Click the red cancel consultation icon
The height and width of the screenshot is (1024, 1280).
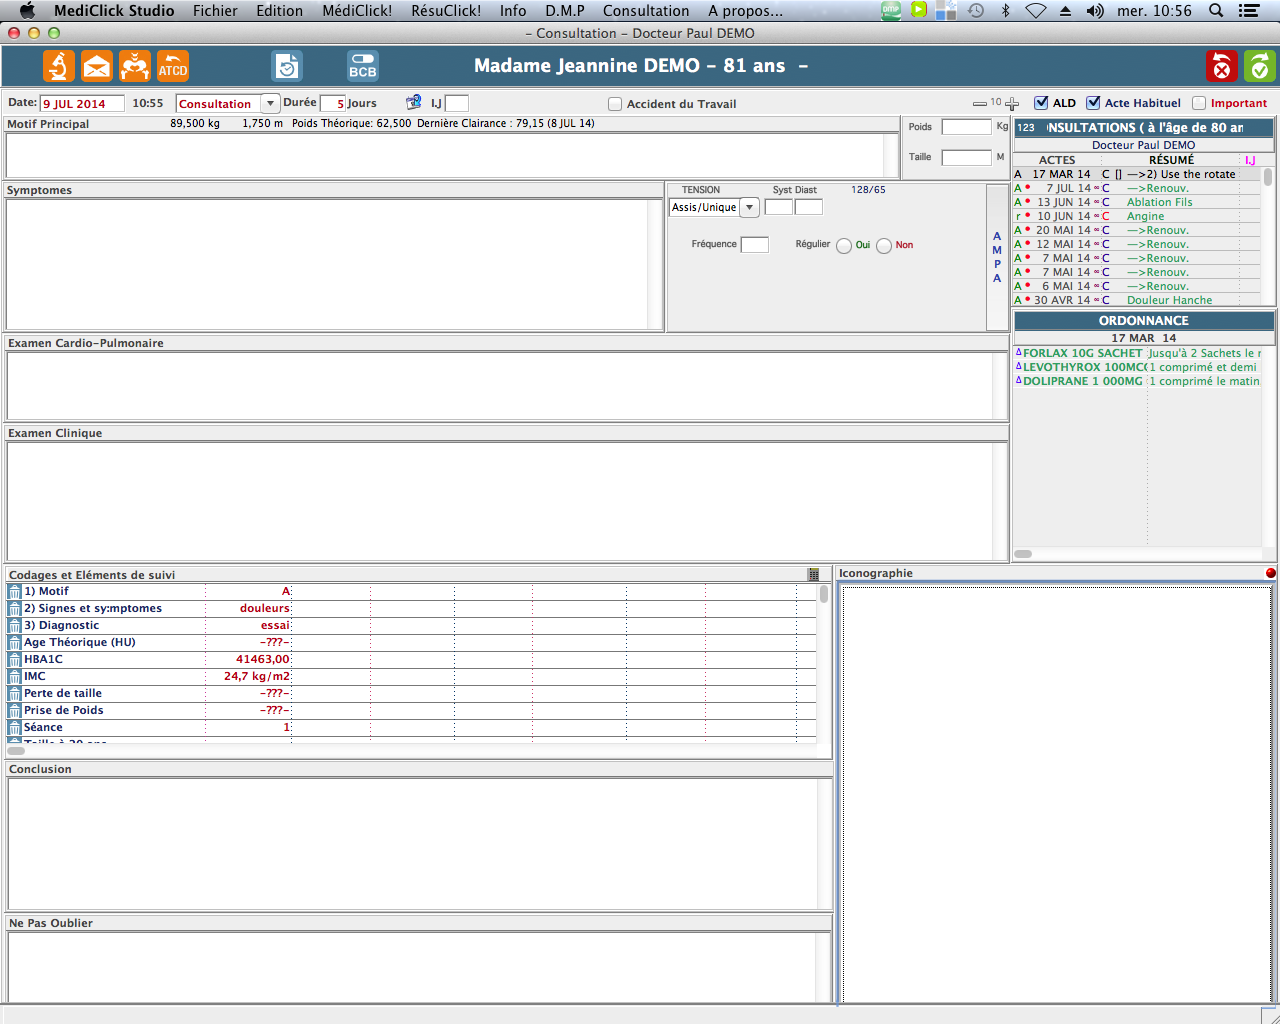coord(1221,66)
